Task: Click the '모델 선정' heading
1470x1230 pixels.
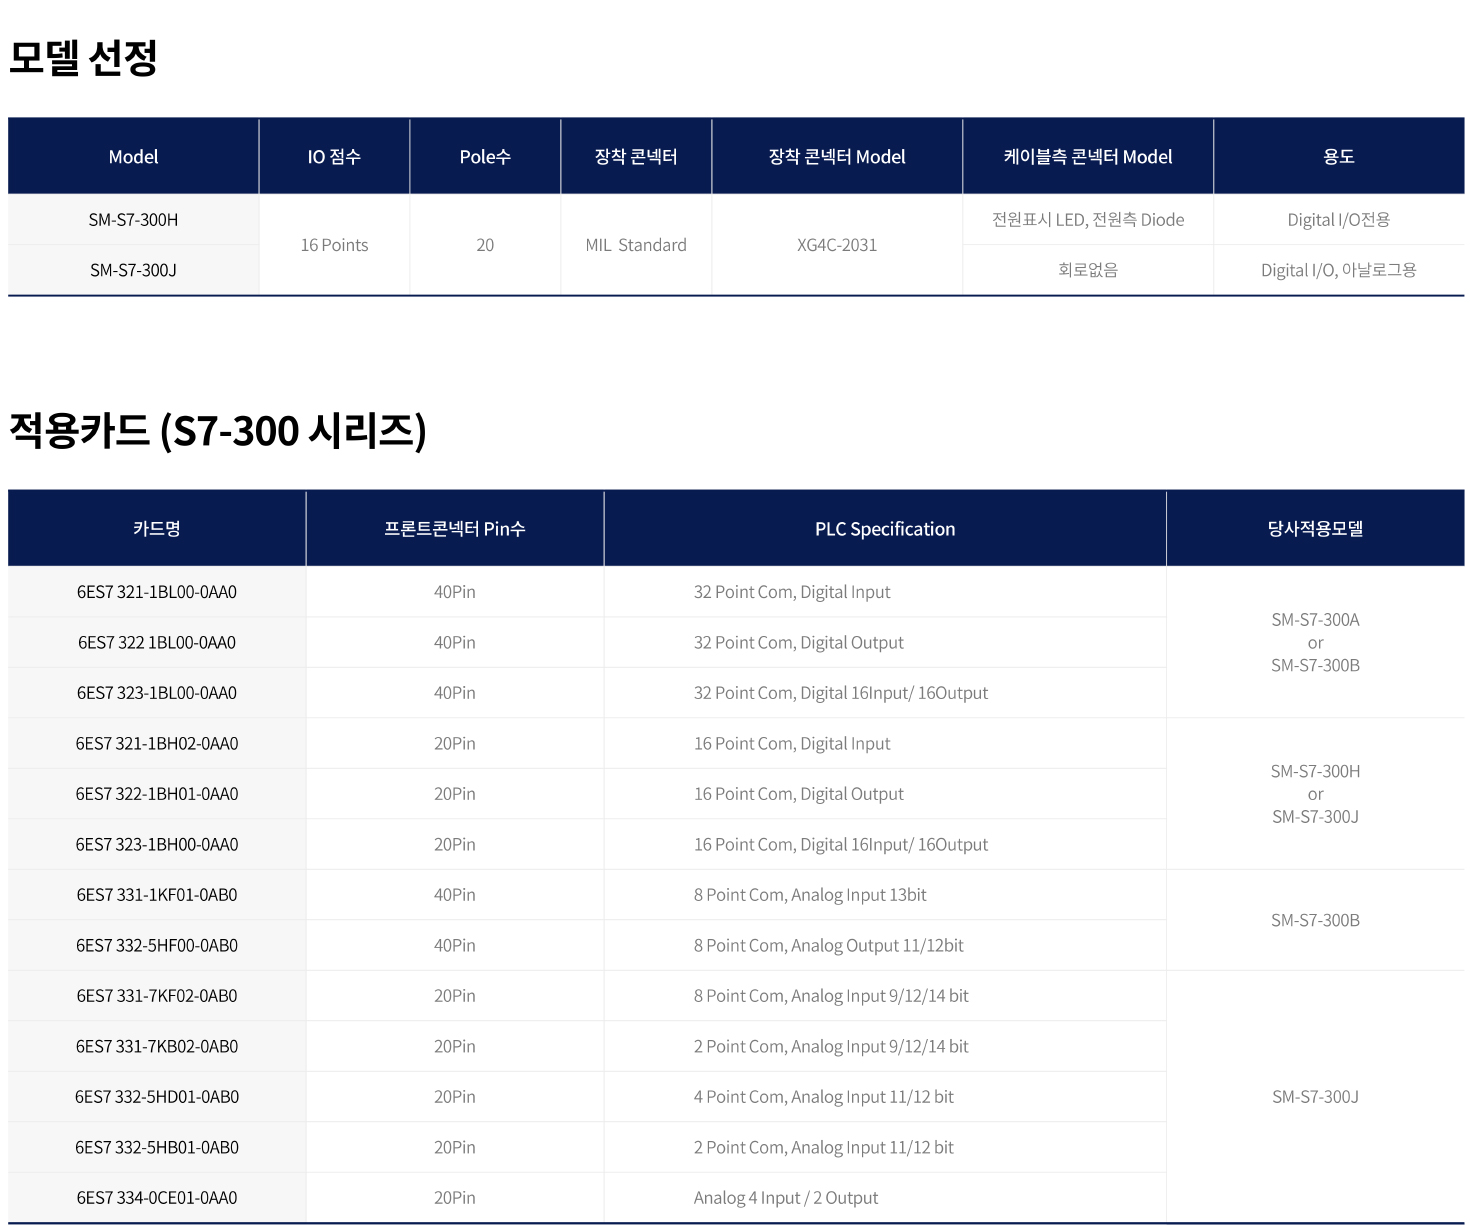Action: [83, 58]
